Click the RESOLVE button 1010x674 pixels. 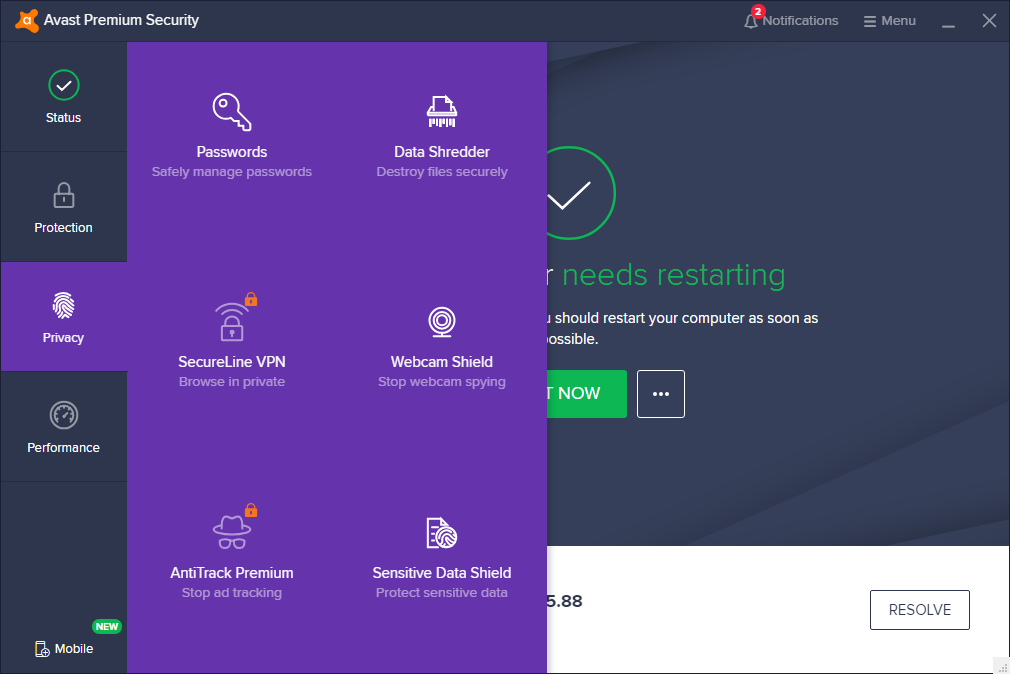(920, 610)
